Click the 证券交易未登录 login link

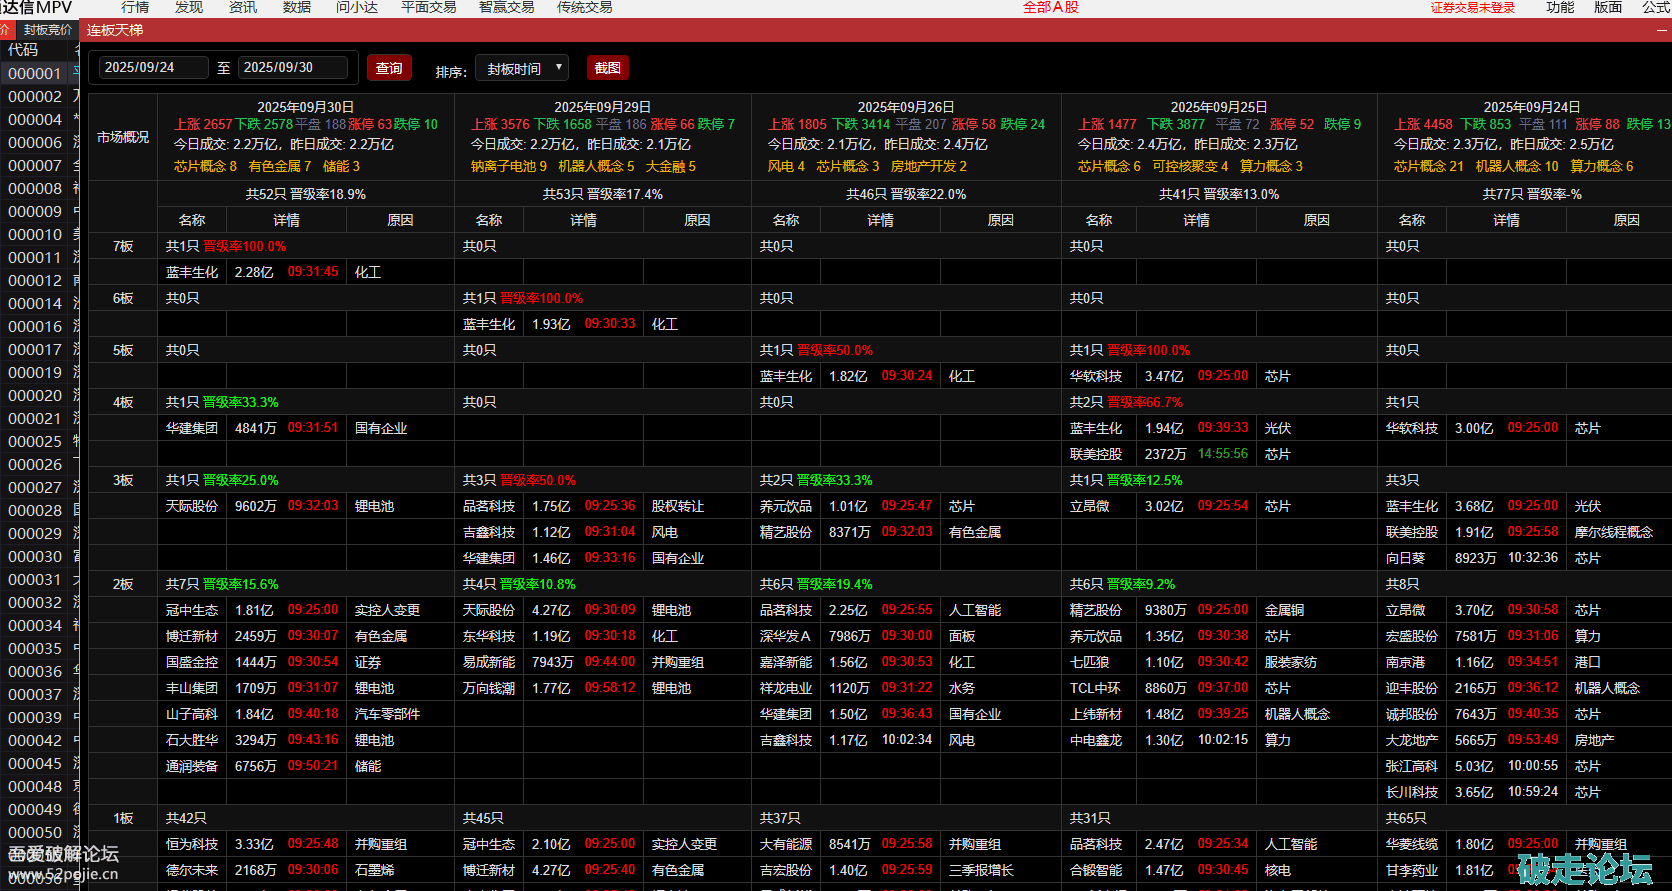1472,8
